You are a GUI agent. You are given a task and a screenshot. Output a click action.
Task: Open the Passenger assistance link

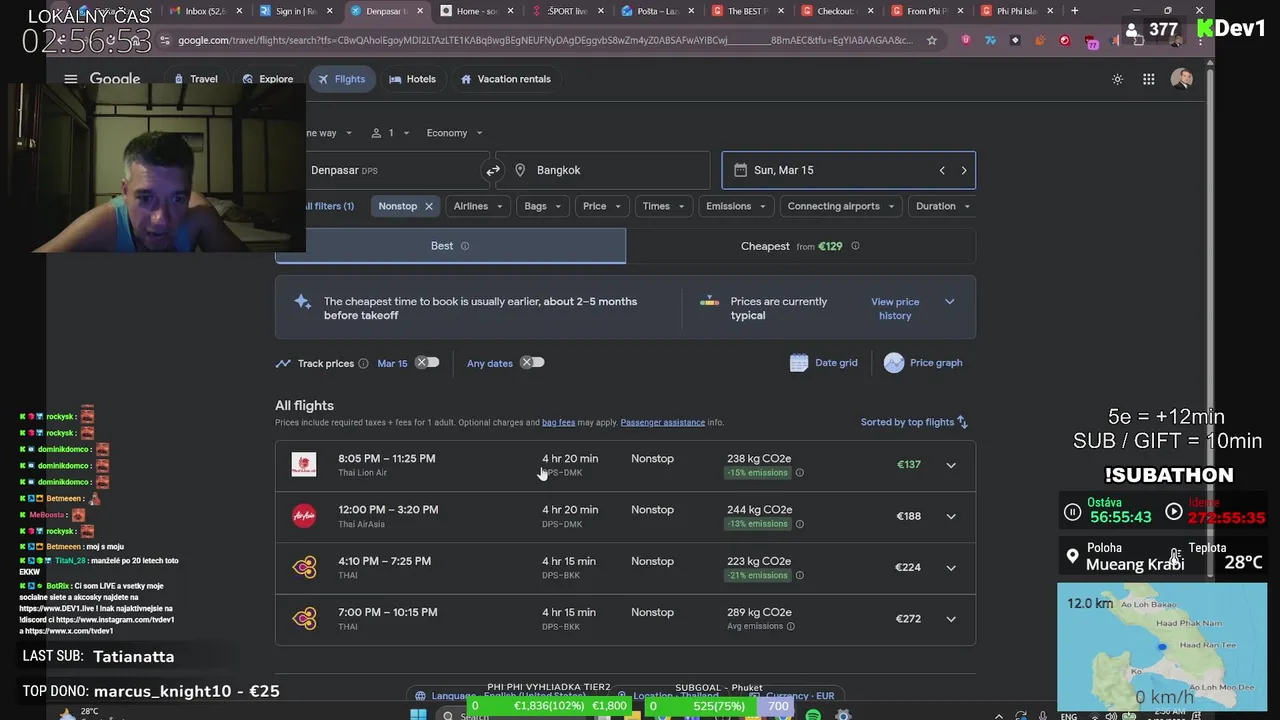pos(662,423)
